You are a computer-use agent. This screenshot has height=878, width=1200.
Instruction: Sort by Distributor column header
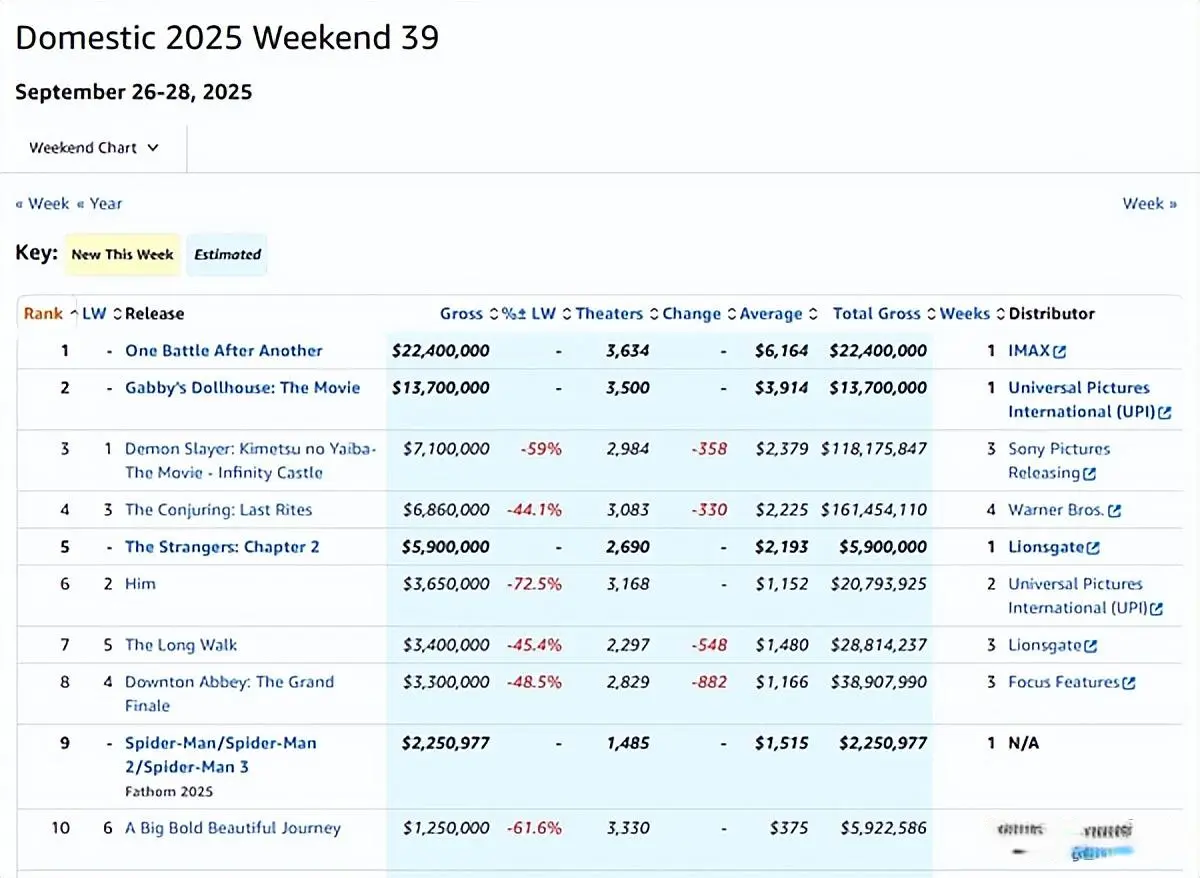pos(1051,314)
